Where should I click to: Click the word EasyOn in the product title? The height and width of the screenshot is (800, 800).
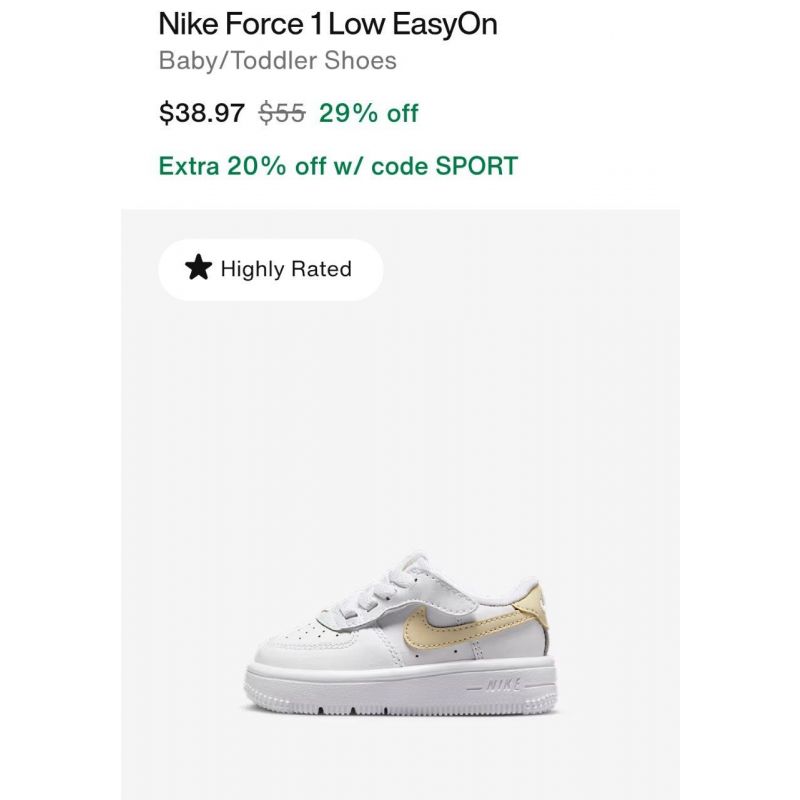[445, 24]
